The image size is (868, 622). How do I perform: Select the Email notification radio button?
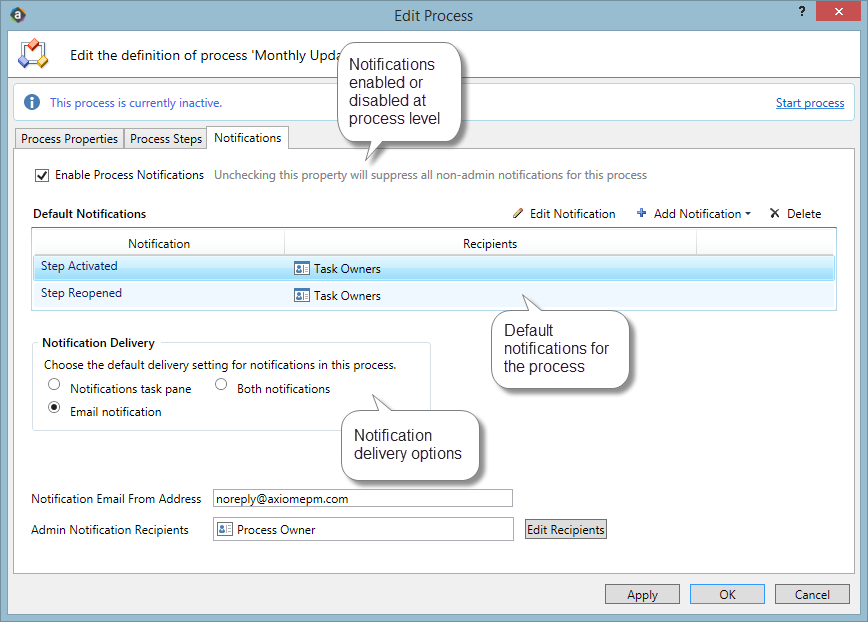(54, 409)
